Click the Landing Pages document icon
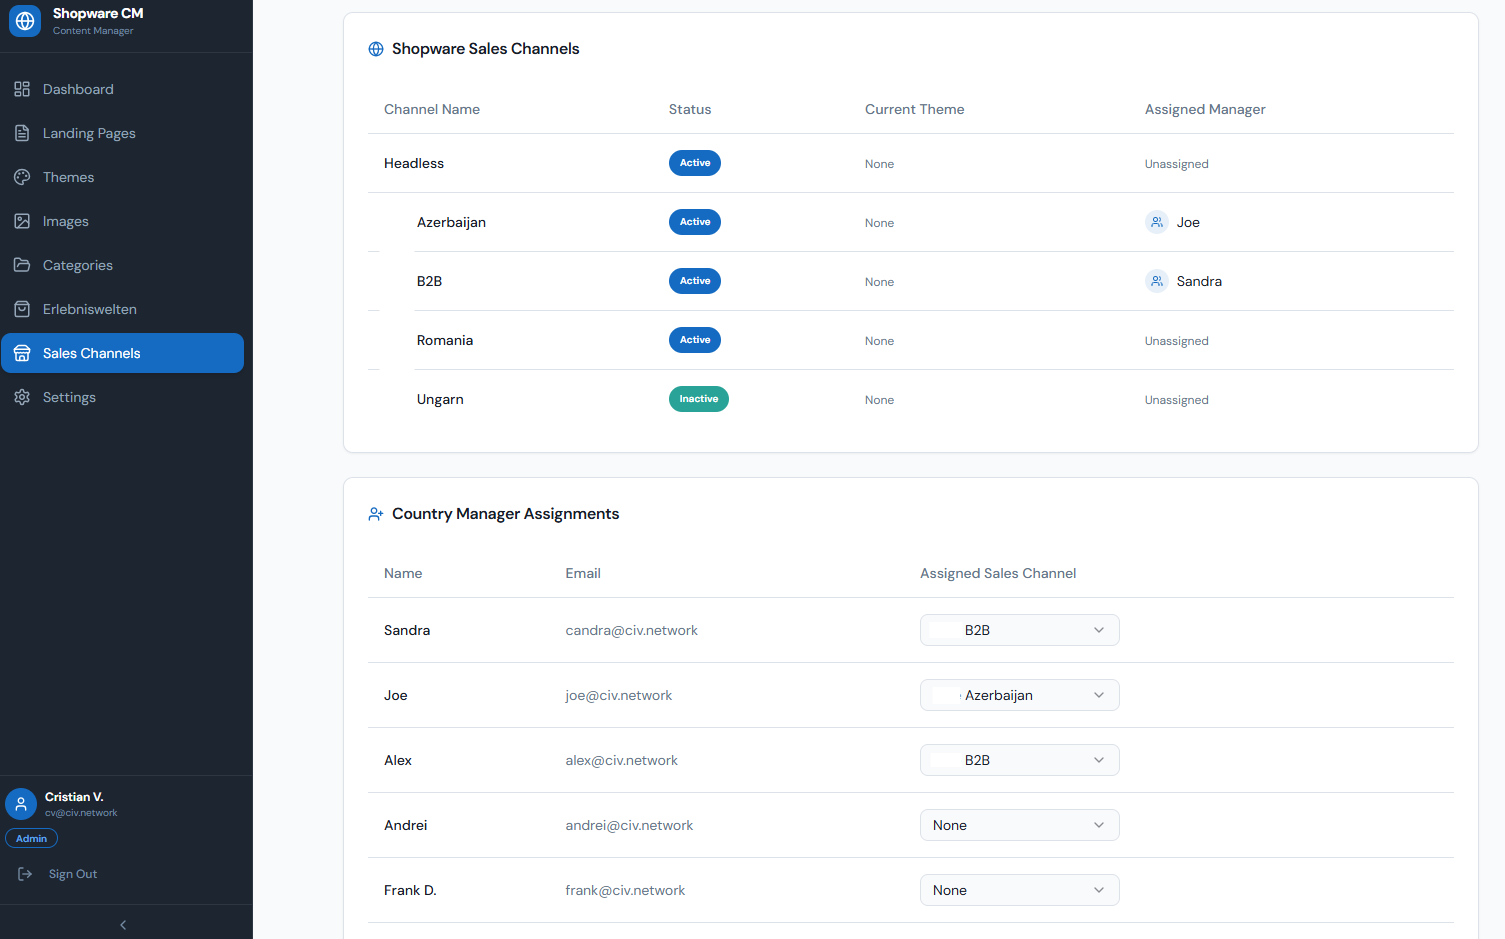This screenshot has height=939, width=1505. pyautogui.click(x=22, y=133)
